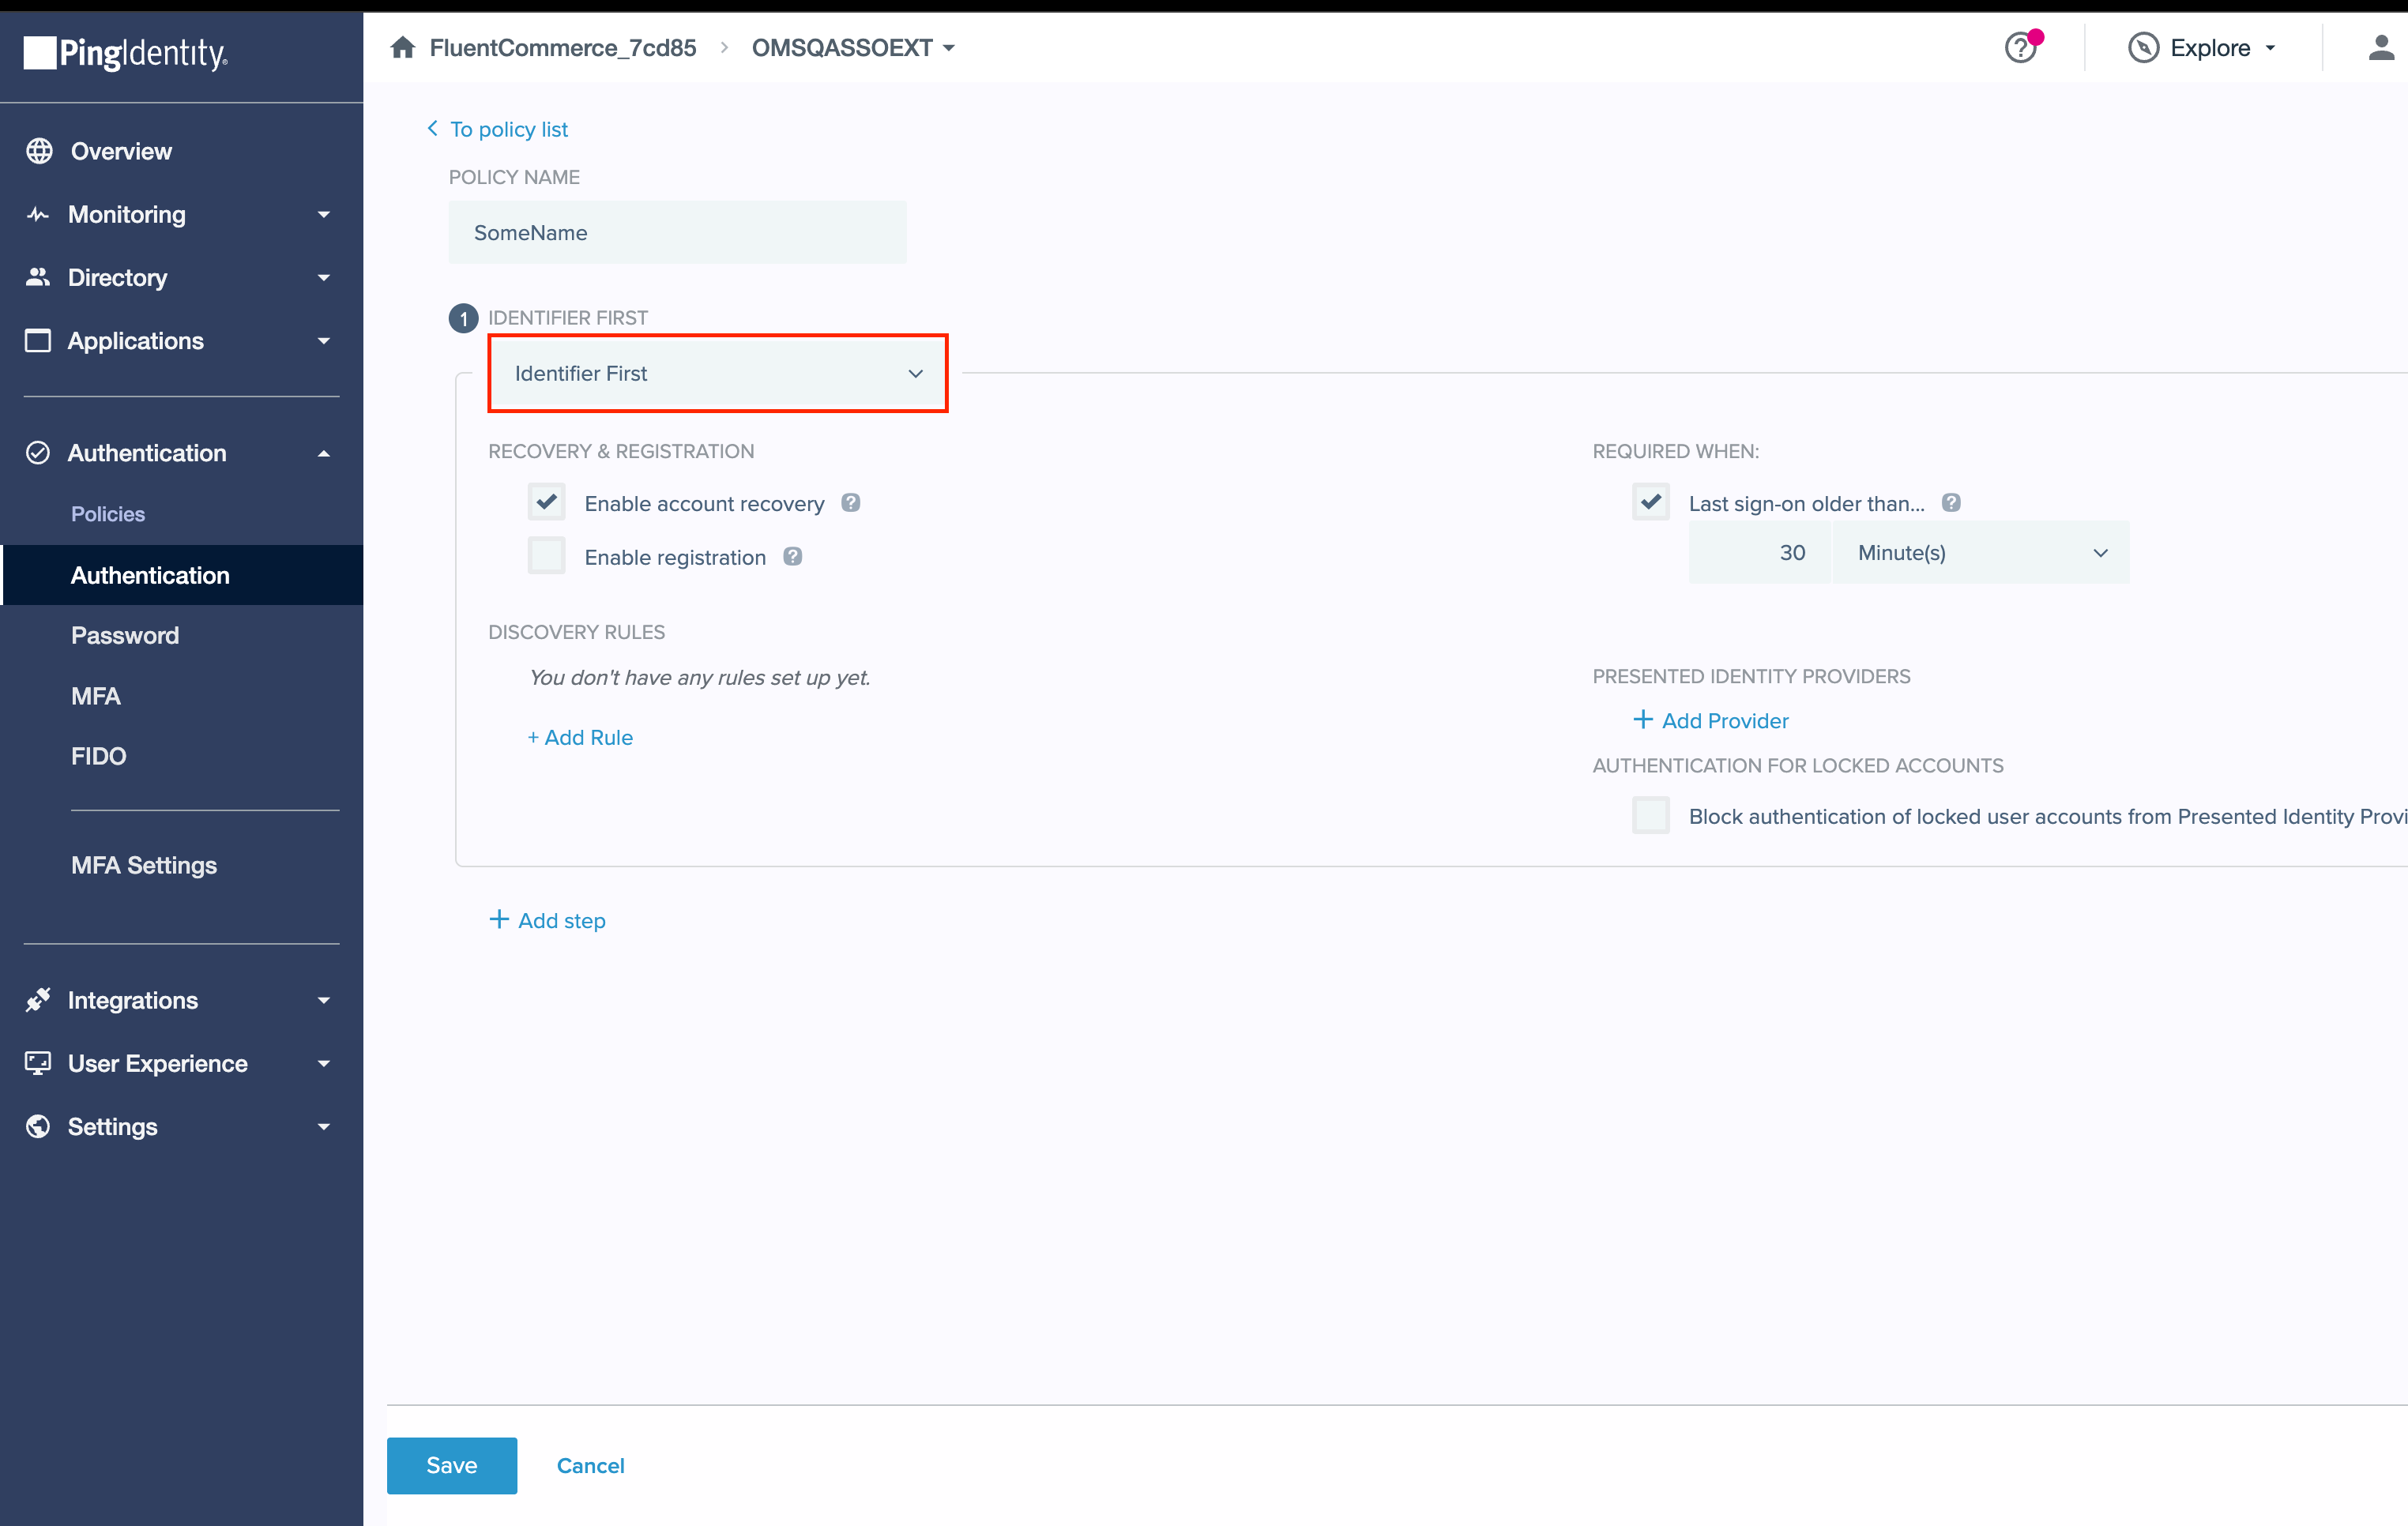Click help icon beside Enable account recovery

tap(851, 503)
